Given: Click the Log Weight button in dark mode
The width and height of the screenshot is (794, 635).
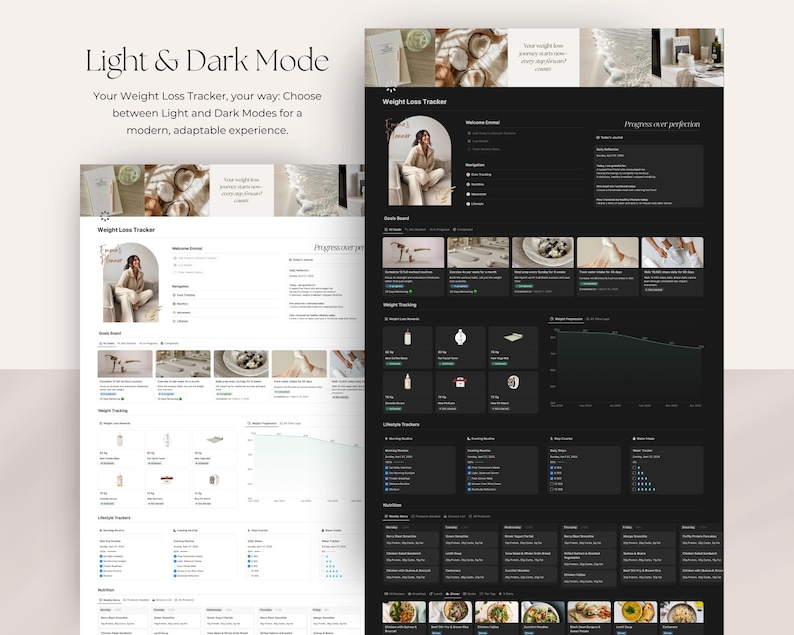Looking at the screenshot, I should point(478,141).
